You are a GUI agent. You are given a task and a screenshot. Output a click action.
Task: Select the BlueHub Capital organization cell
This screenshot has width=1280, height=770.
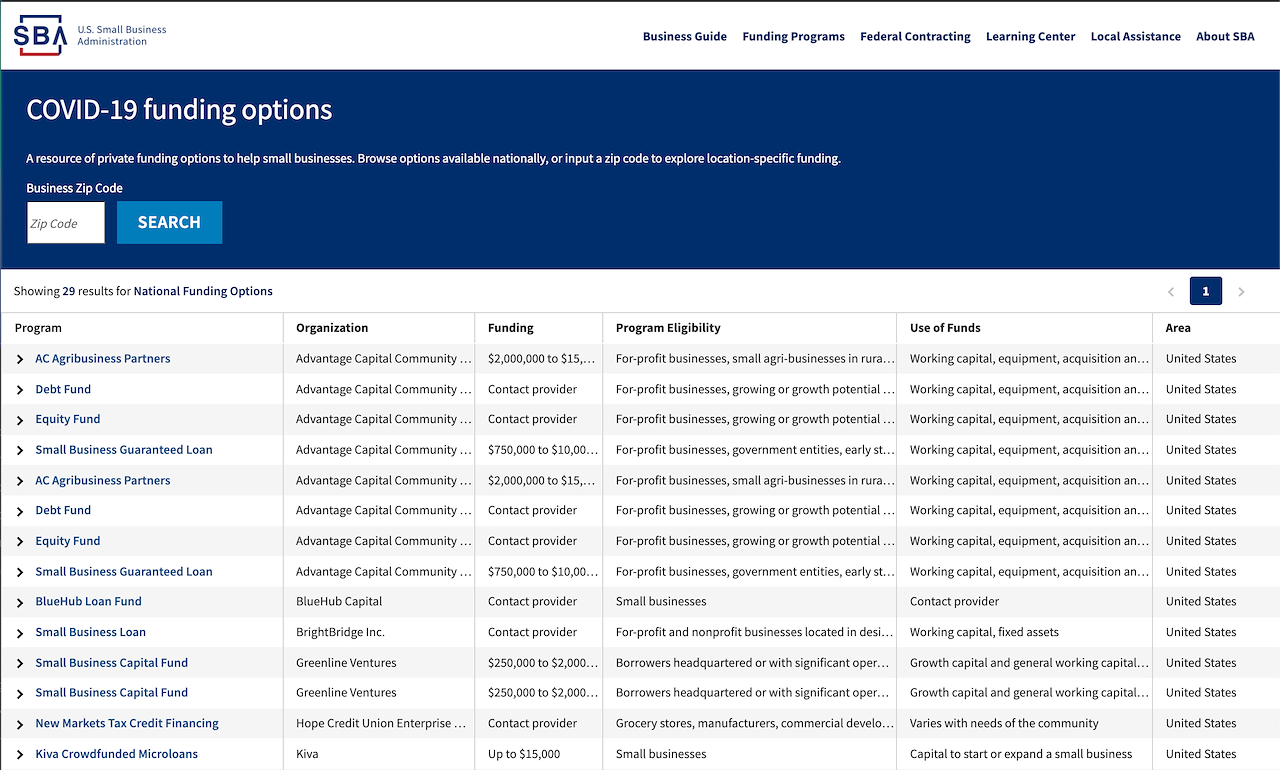click(x=339, y=601)
